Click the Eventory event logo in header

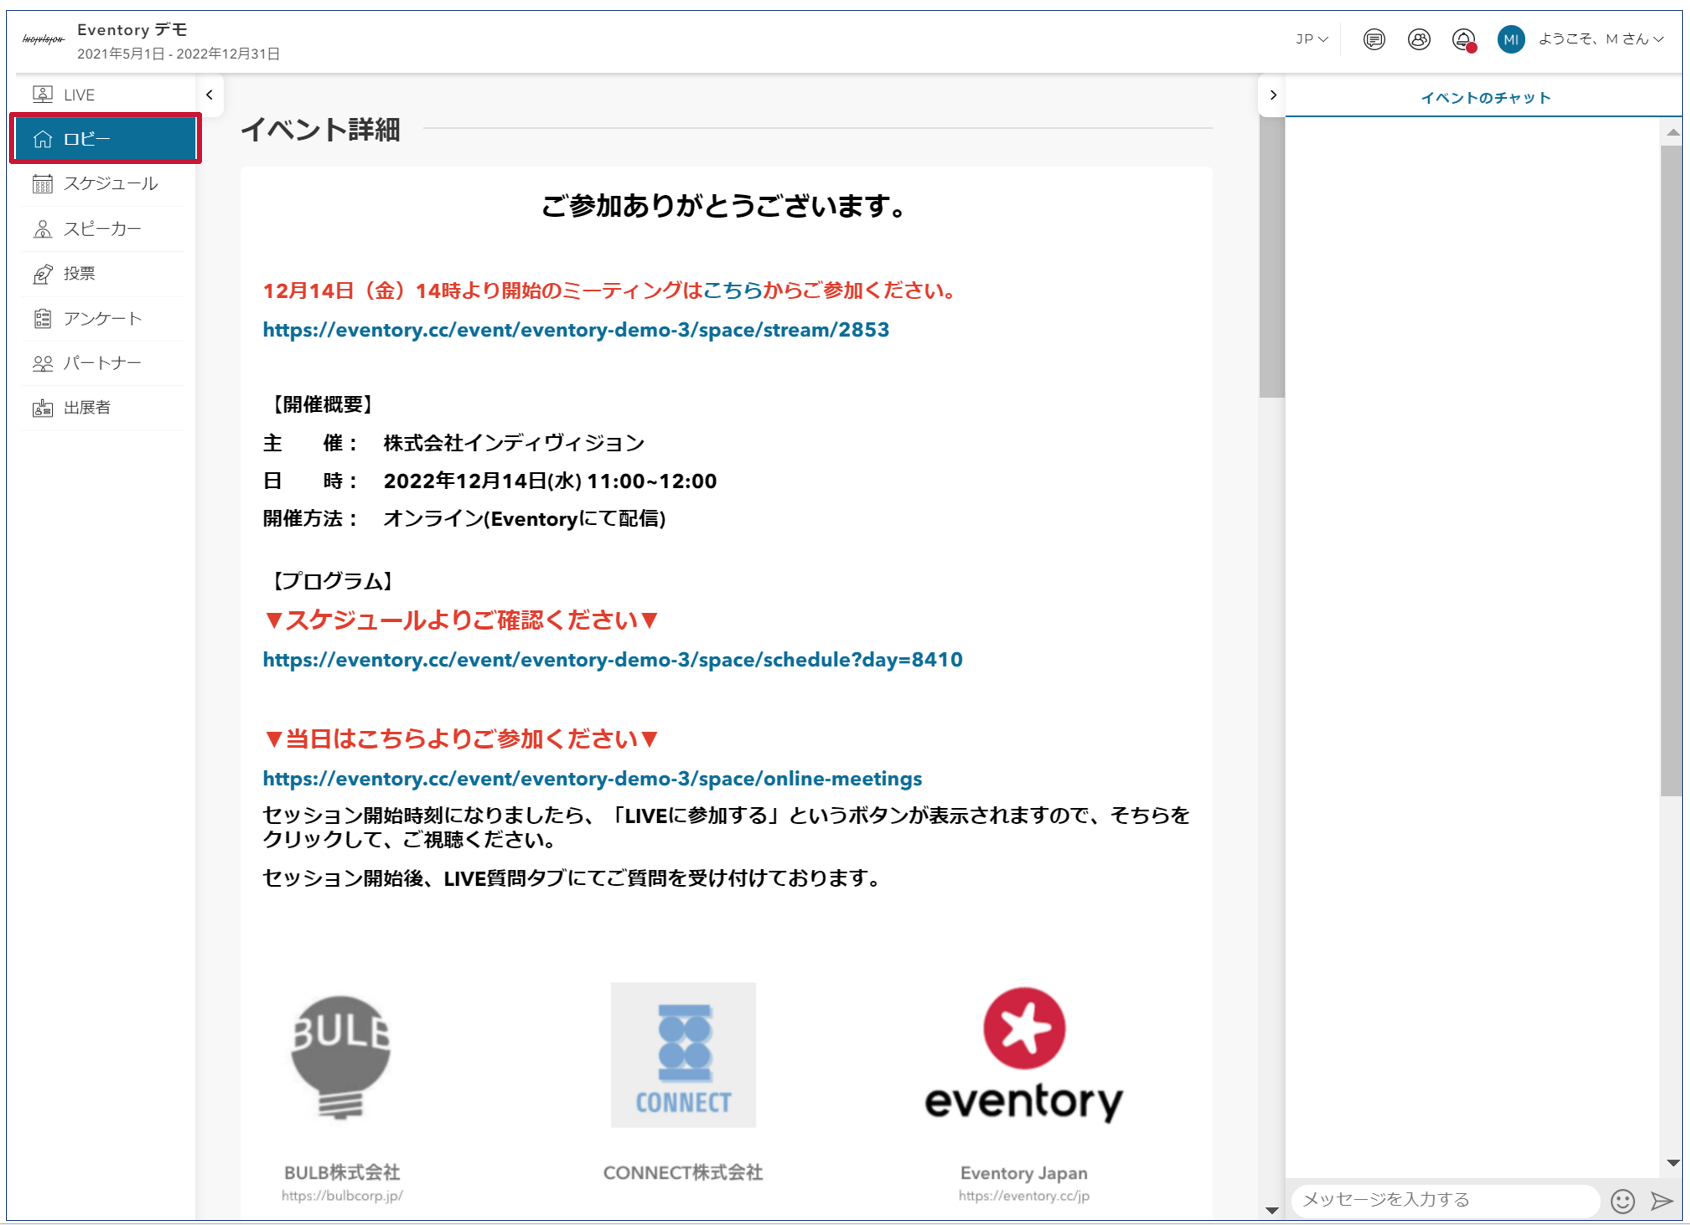tap(43, 40)
